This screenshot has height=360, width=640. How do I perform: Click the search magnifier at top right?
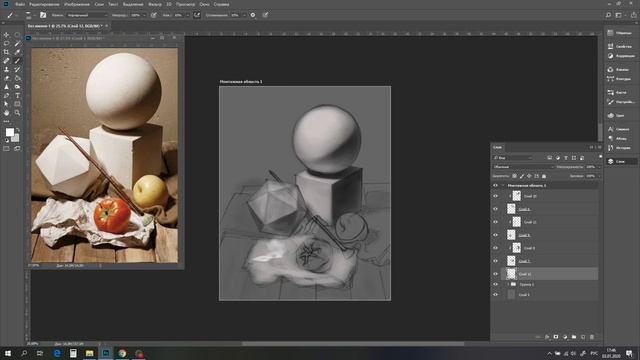click(608, 15)
